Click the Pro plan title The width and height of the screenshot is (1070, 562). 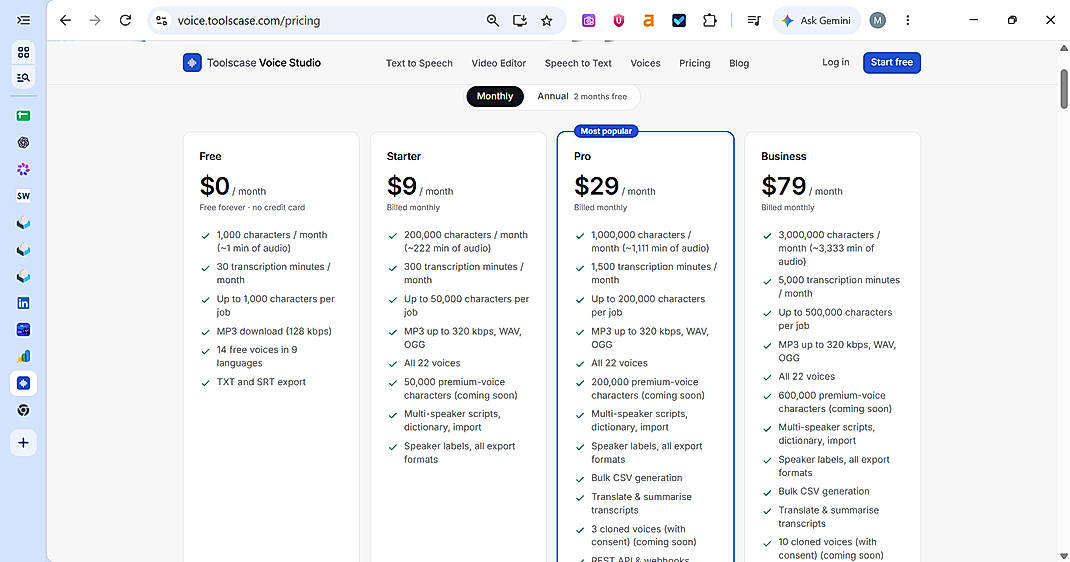click(582, 156)
